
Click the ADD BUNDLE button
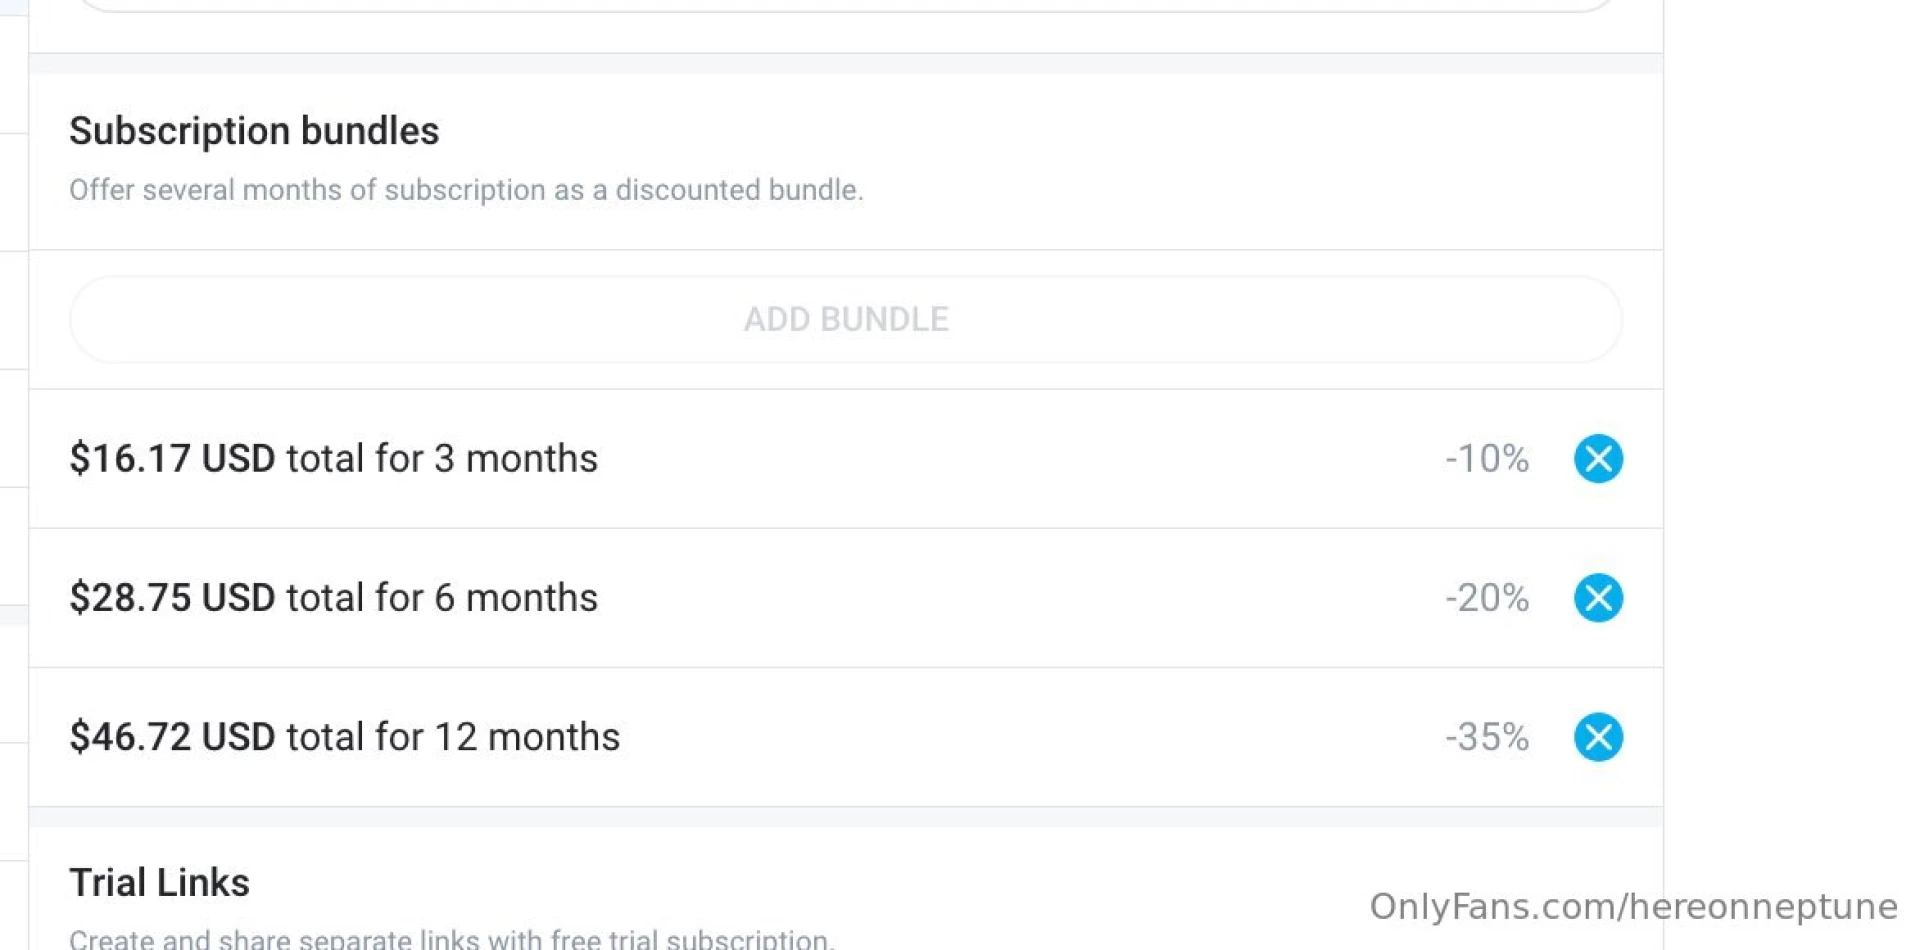(845, 318)
